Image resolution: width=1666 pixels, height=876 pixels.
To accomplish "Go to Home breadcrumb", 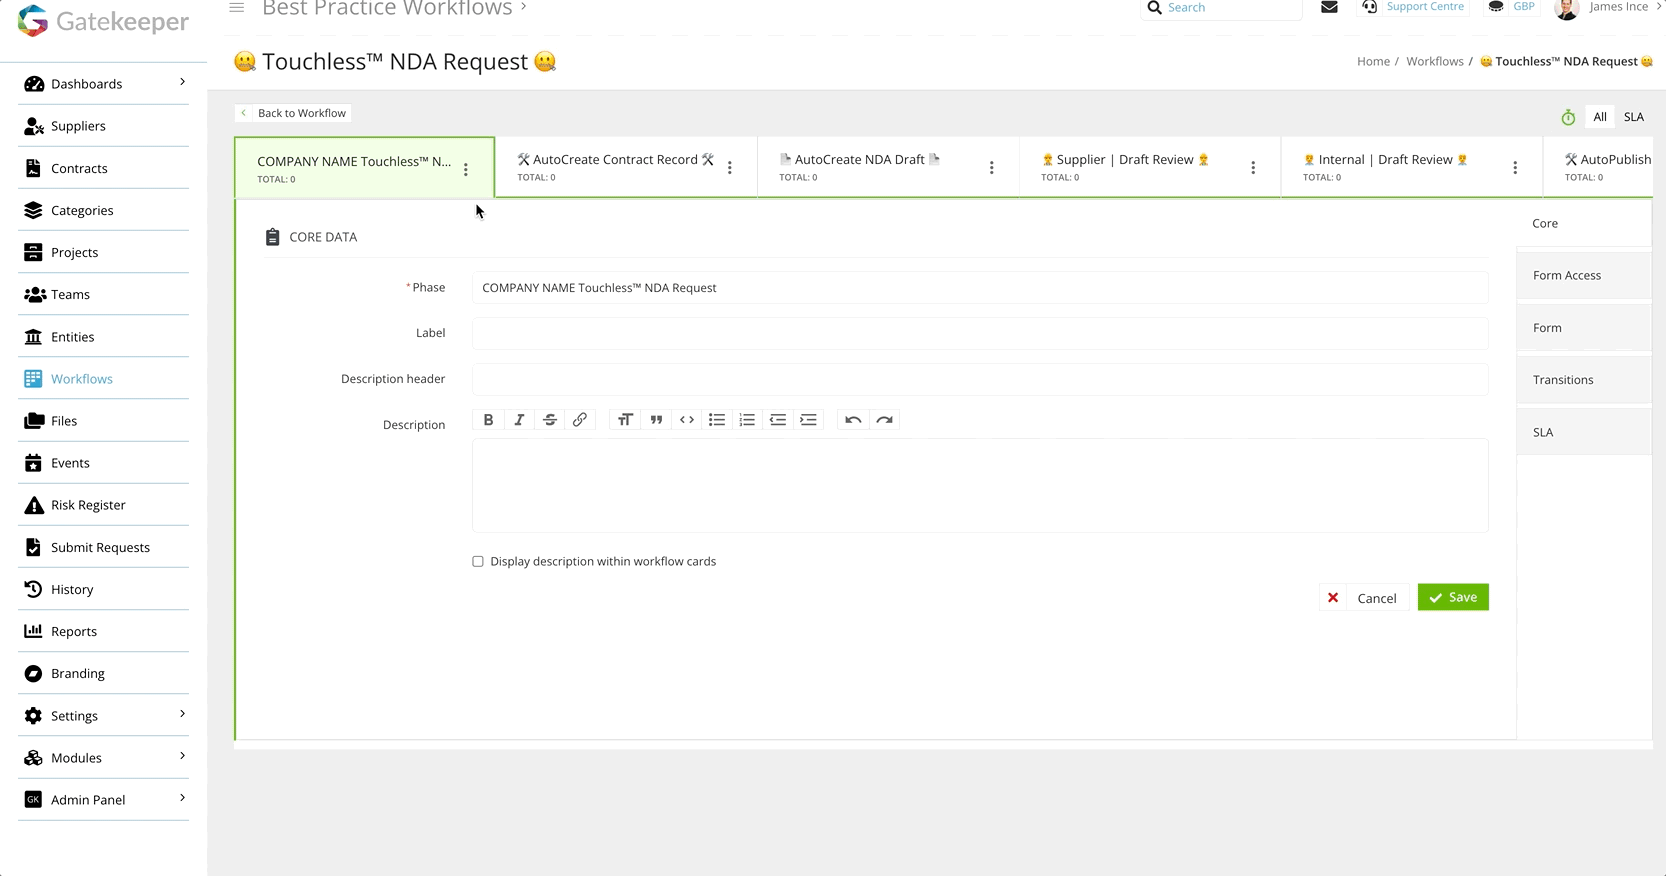I will pyautogui.click(x=1373, y=61).
